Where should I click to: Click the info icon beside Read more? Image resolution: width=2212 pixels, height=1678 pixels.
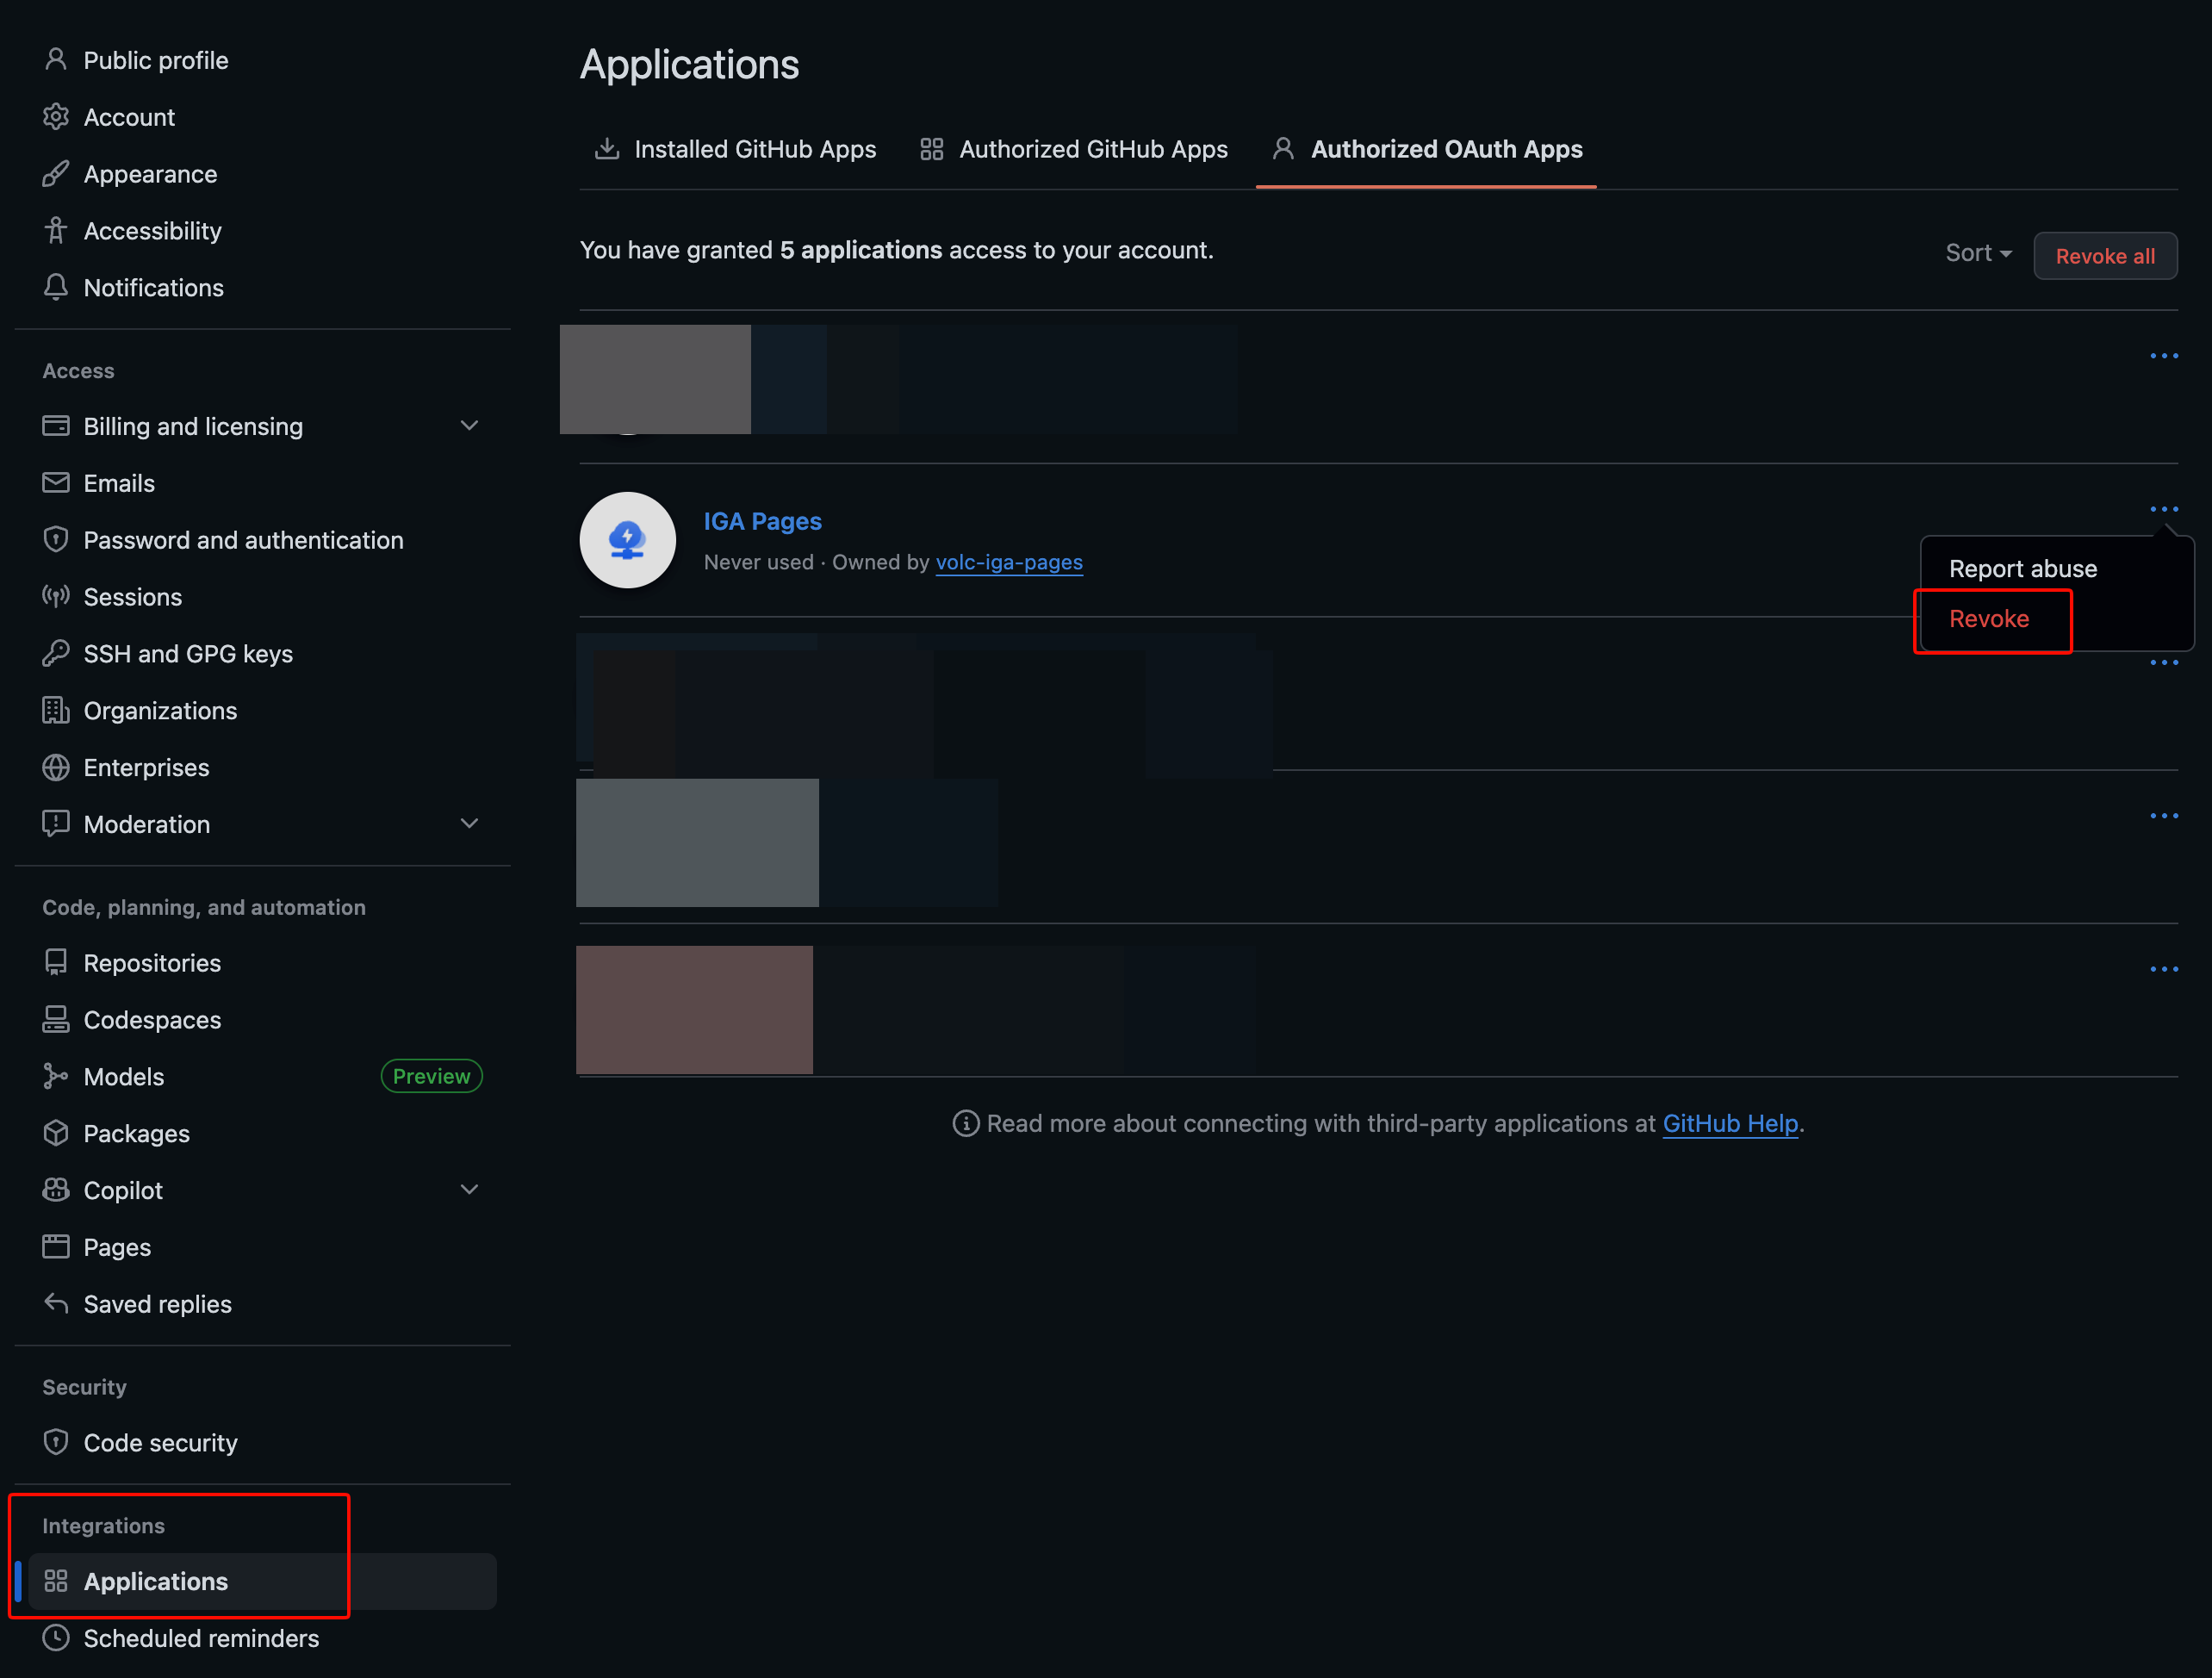coord(965,1124)
